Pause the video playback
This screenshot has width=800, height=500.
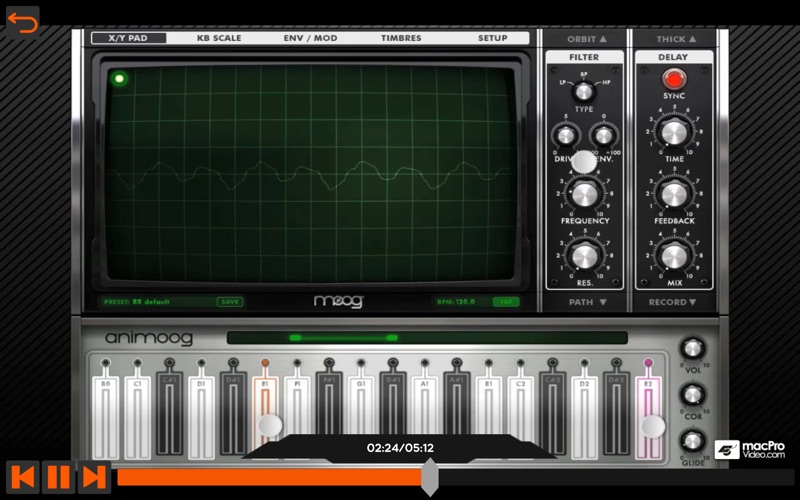[x=58, y=477]
